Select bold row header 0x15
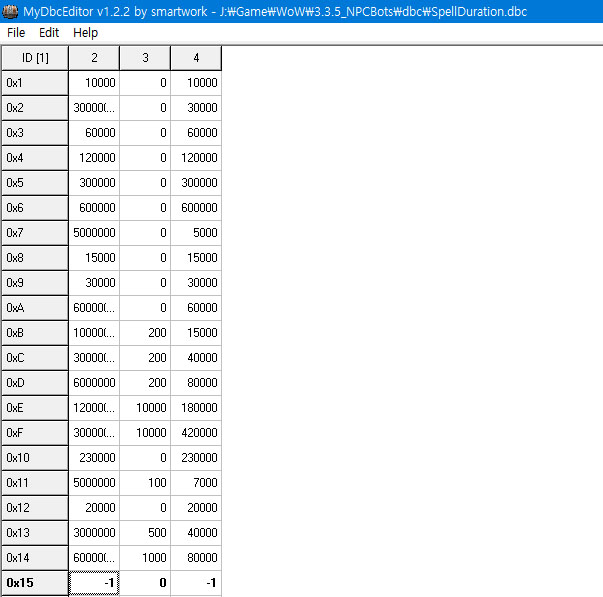Image resolution: width=603 pixels, height=597 pixels. point(35,583)
